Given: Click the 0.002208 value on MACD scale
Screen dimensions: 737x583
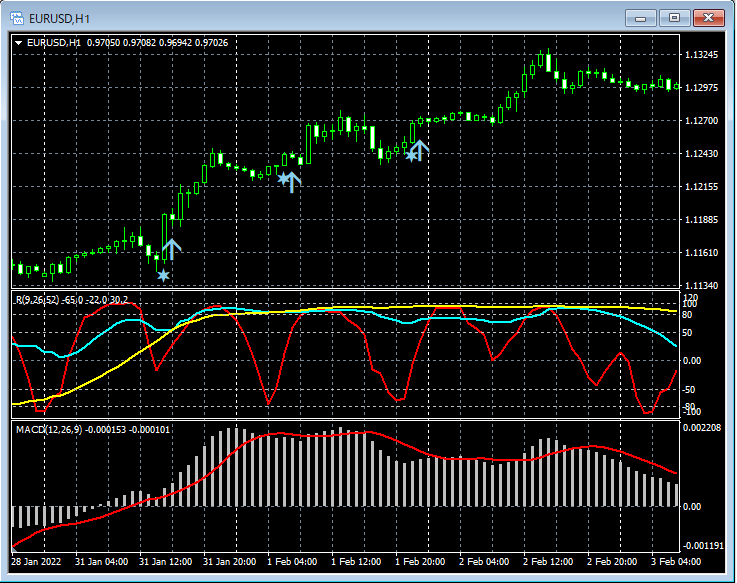Looking at the screenshot, I should tap(704, 428).
